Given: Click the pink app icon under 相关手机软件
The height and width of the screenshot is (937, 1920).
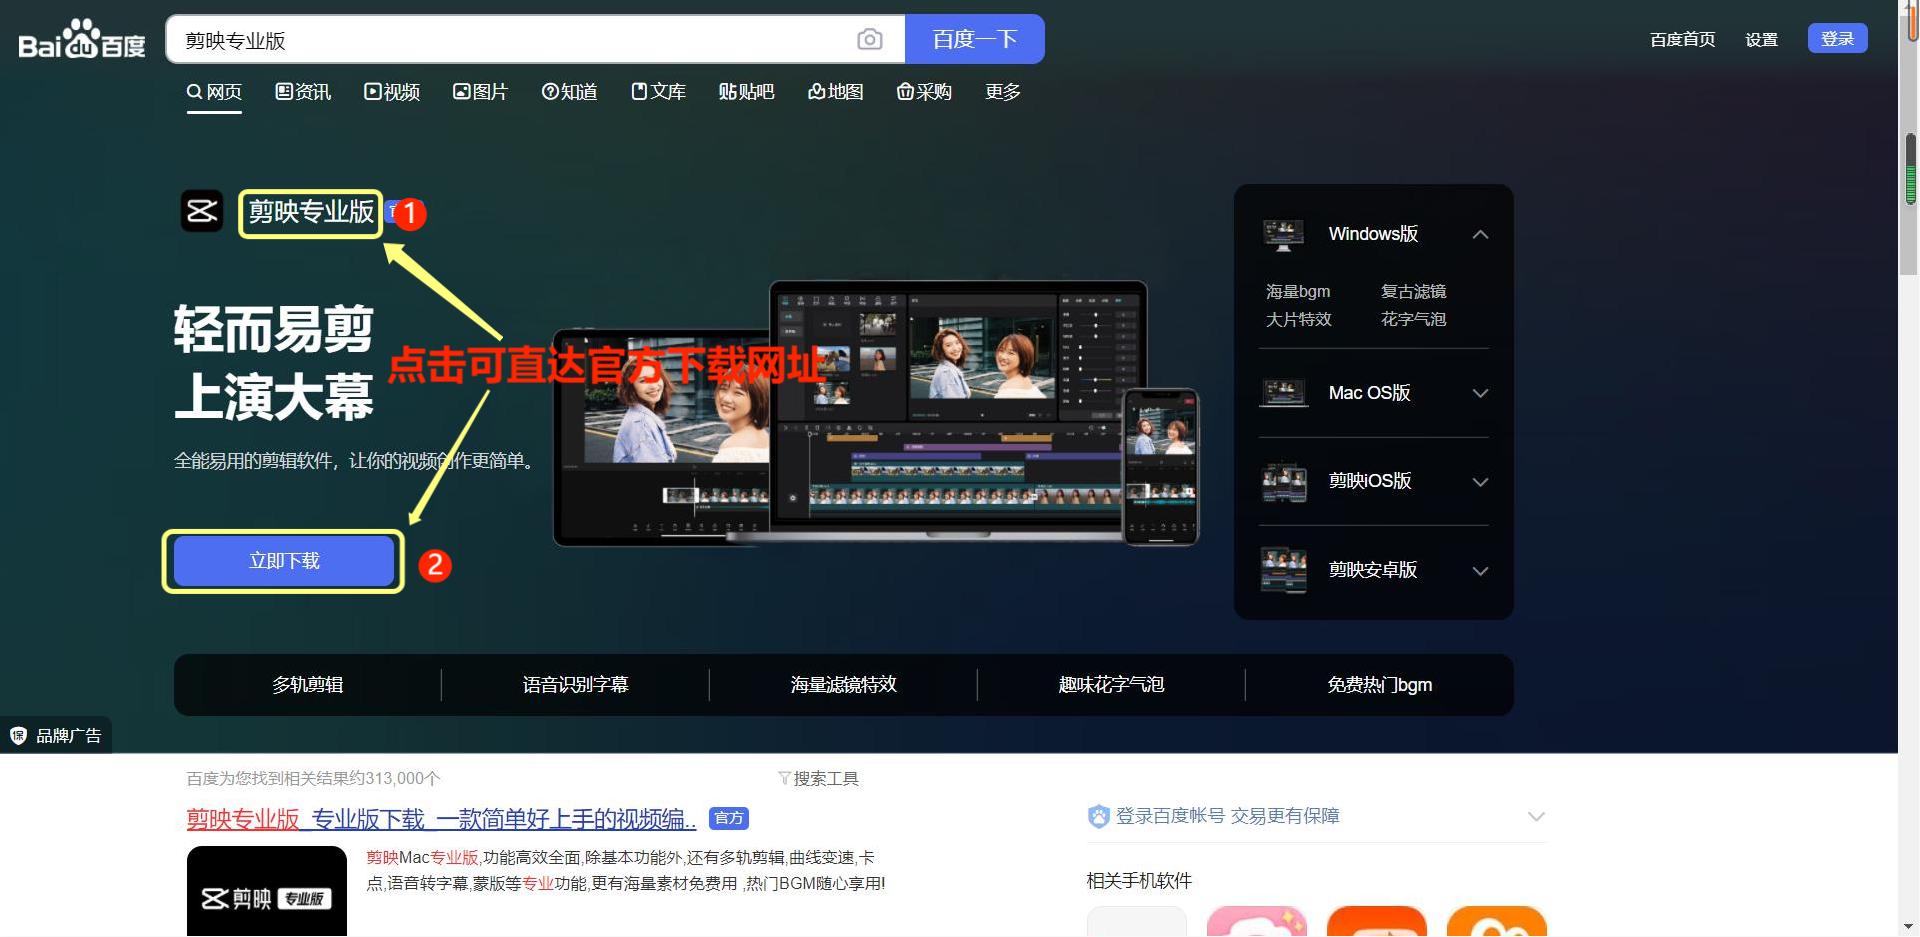Looking at the screenshot, I should coord(1256,922).
